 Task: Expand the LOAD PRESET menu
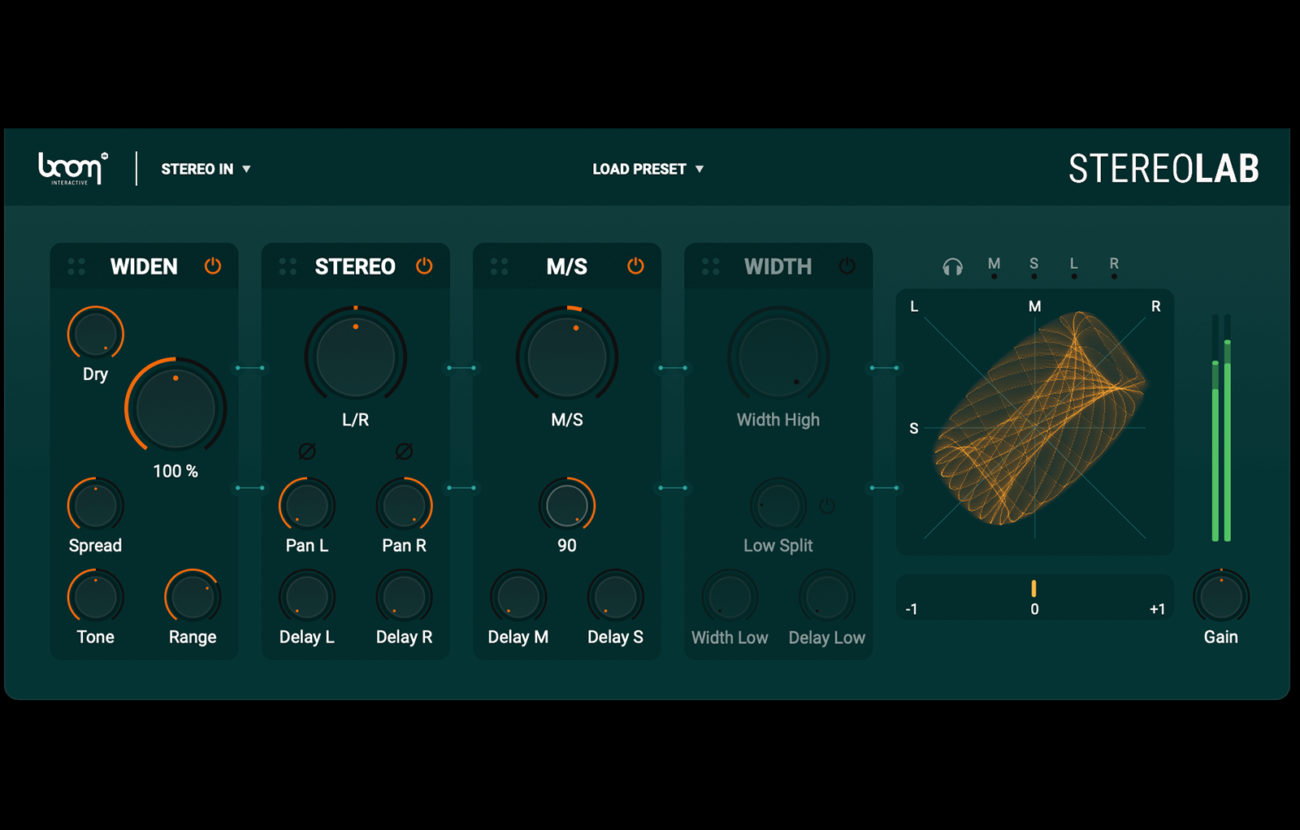click(x=648, y=169)
